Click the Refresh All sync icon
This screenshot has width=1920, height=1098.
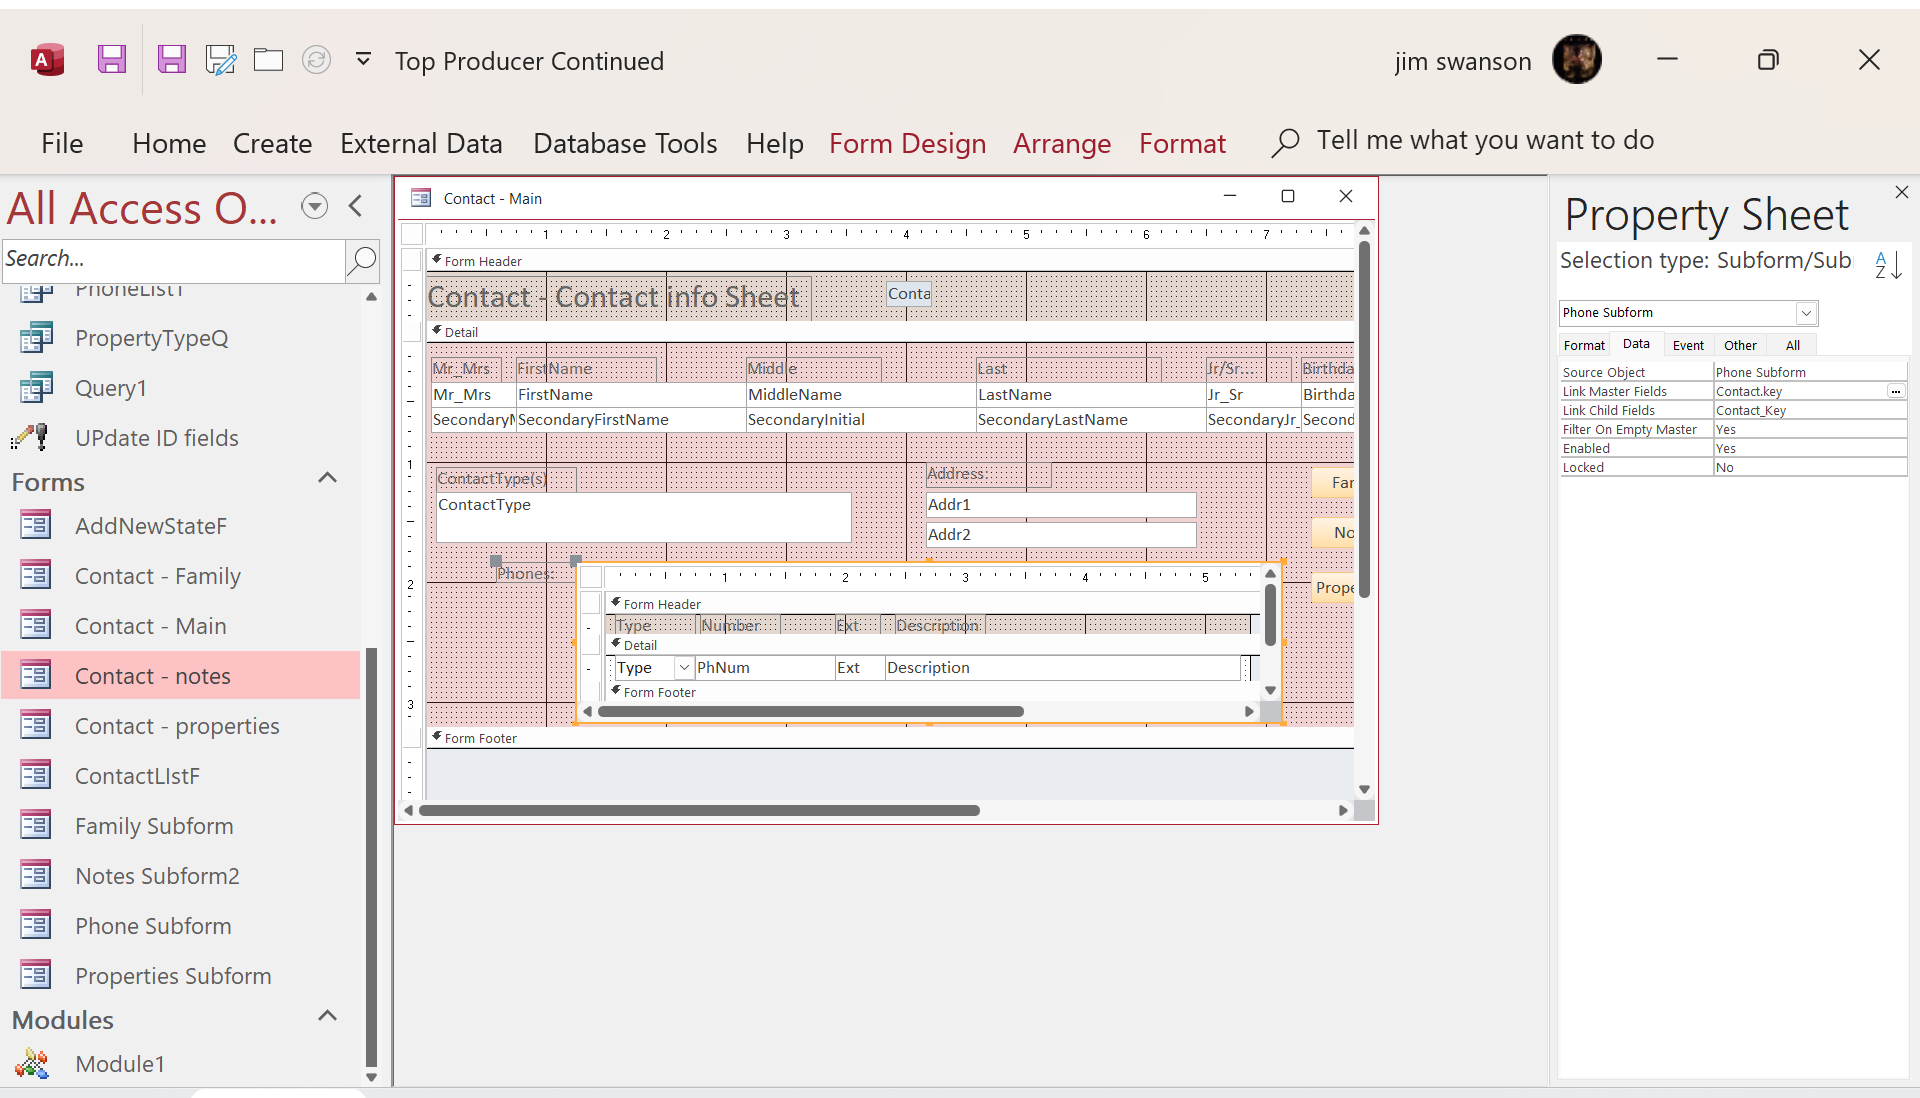pyautogui.click(x=316, y=59)
